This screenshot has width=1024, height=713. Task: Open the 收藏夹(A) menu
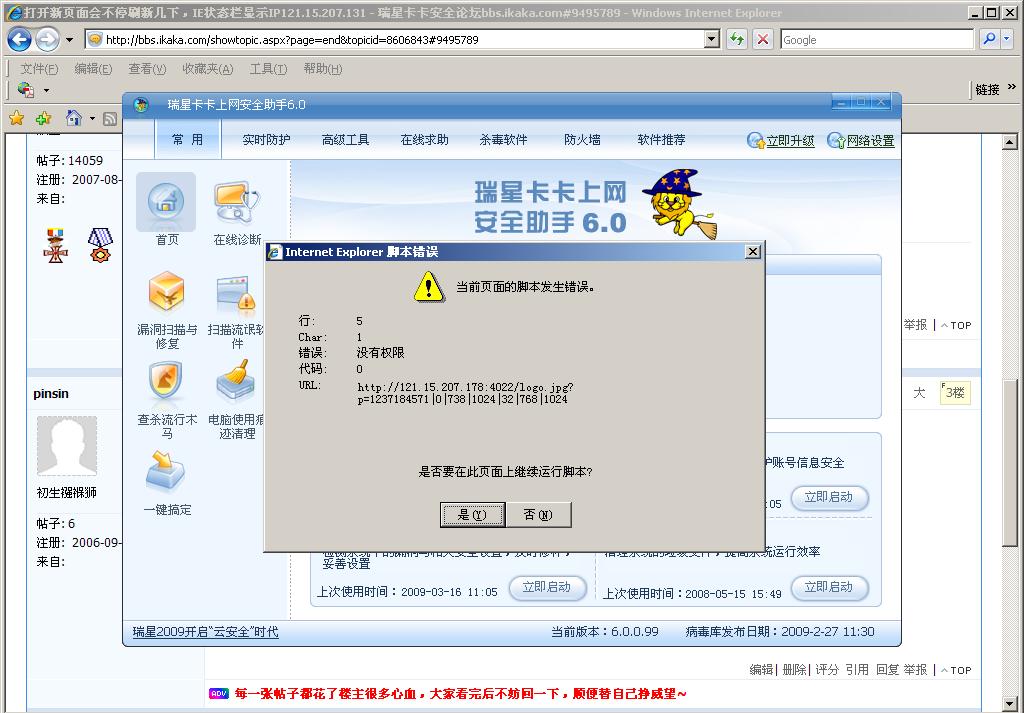(208, 69)
